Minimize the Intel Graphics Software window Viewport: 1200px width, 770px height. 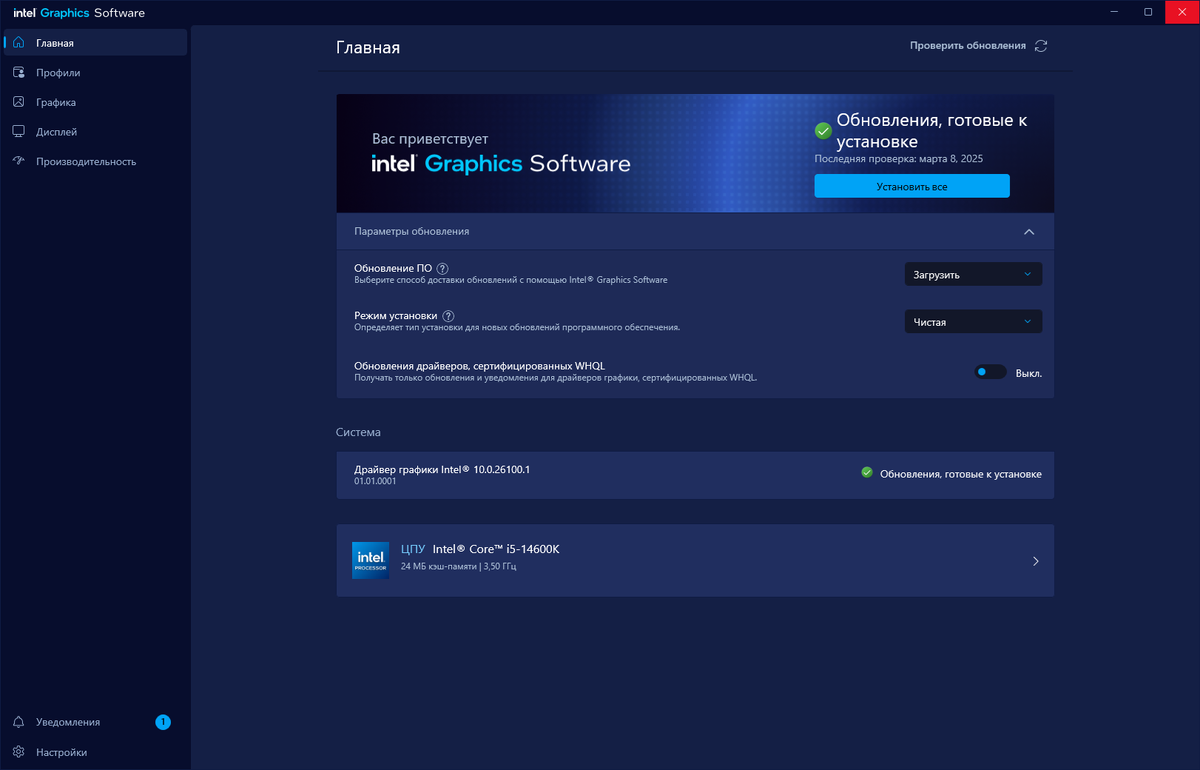tap(1114, 12)
